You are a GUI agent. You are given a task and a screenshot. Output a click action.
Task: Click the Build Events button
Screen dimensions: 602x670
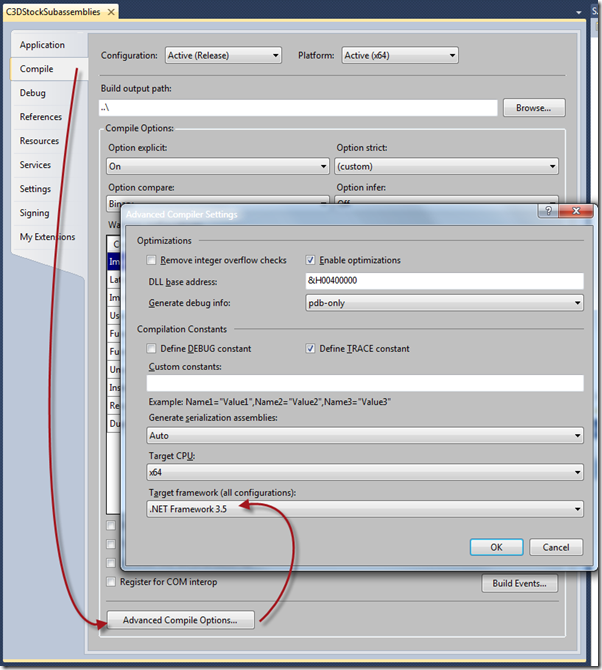[x=520, y=583]
